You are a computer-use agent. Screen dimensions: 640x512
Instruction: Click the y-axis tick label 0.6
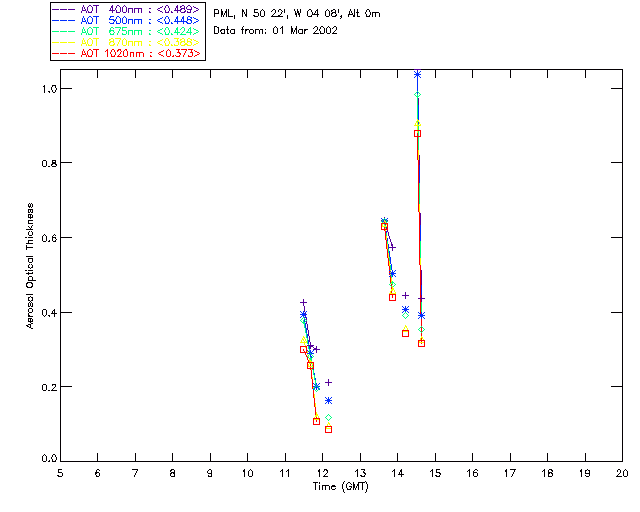click(x=49, y=238)
